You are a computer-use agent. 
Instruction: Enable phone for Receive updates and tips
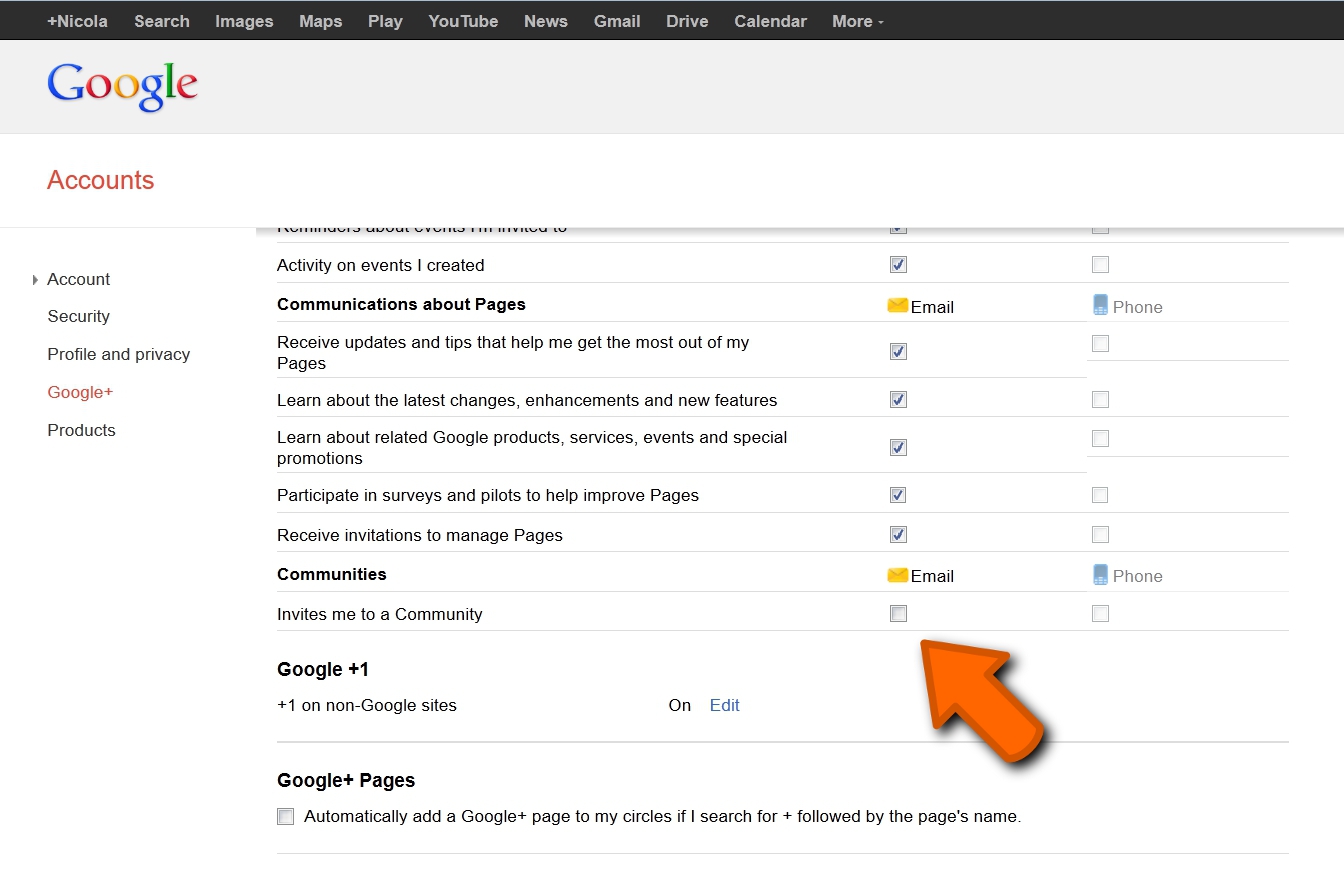coord(1100,343)
